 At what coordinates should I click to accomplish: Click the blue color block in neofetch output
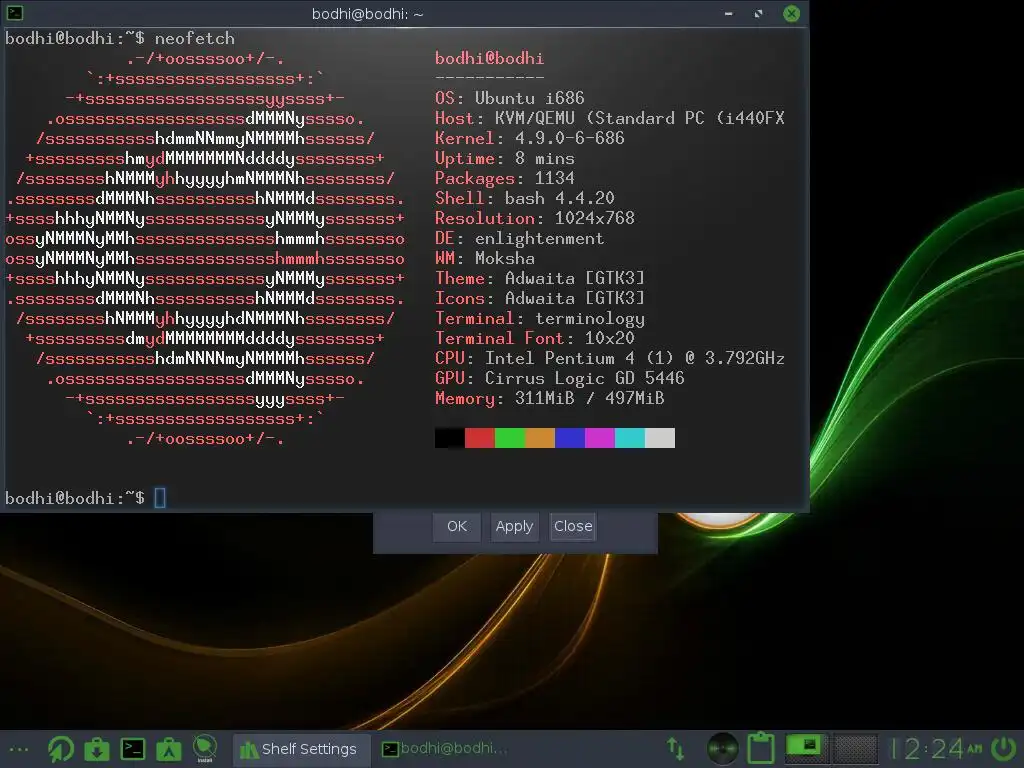(x=569, y=438)
